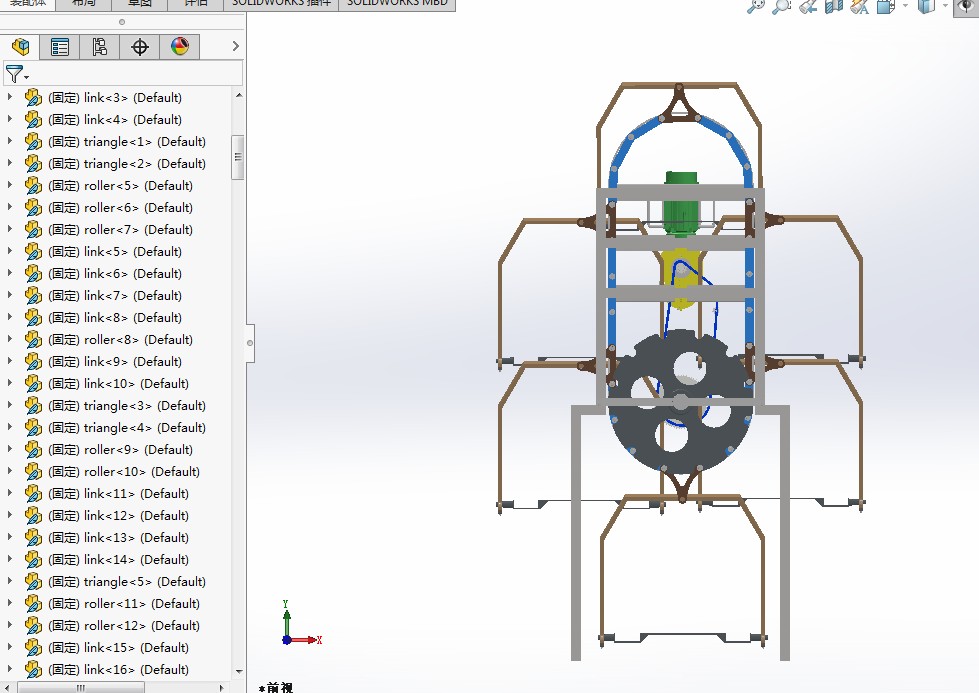Click the green motor in the model
This screenshot has width=979, height=693.
click(681, 204)
